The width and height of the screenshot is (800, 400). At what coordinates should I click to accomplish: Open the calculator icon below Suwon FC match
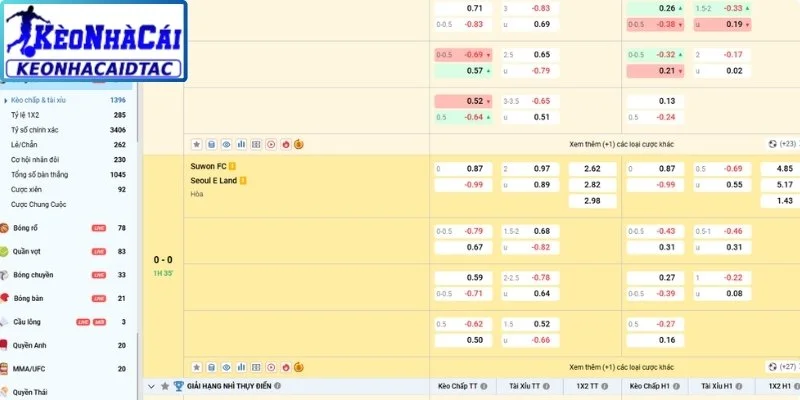point(211,367)
